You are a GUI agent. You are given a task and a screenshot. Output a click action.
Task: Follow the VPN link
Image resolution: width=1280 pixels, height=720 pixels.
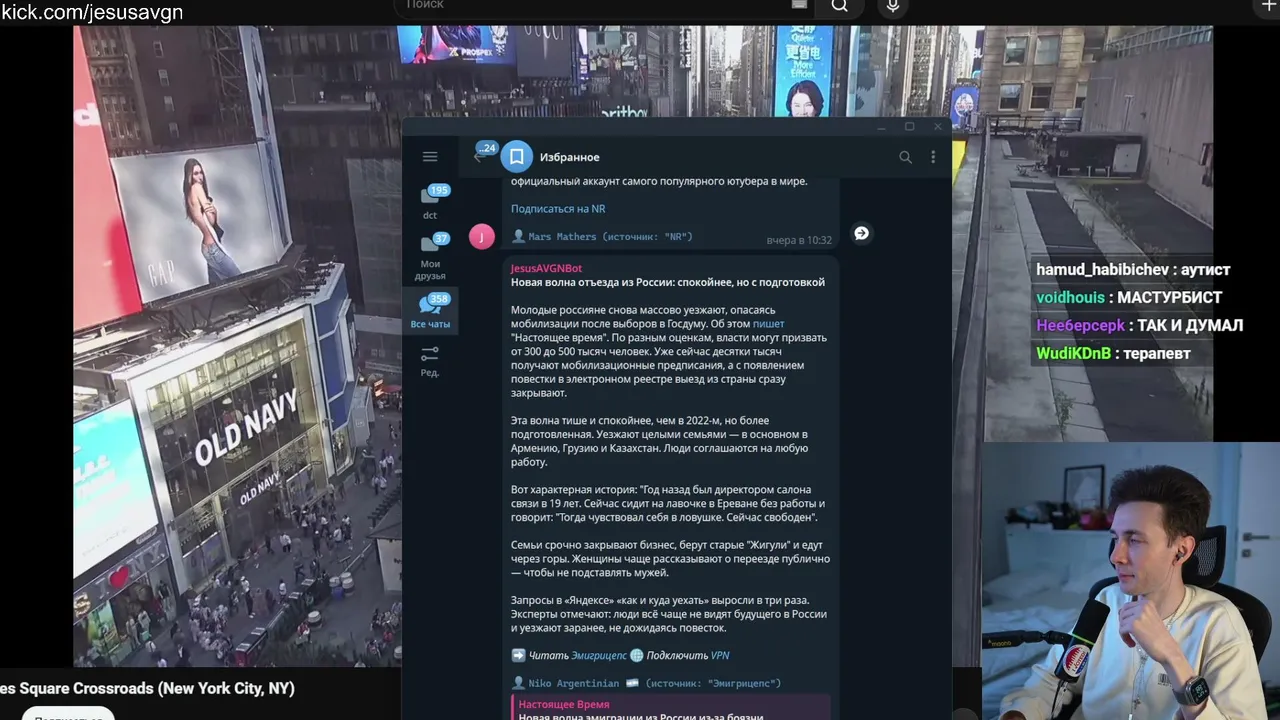click(720, 655)
